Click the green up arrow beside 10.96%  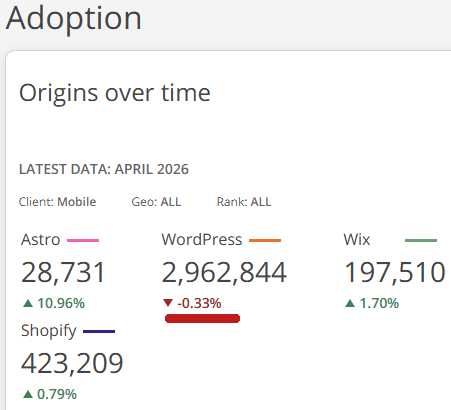[28, 303]
